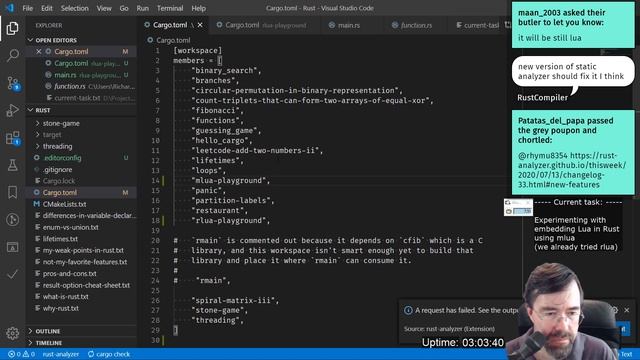
Task: Expand the Timeline section
Action: click(x=49, y=343)
